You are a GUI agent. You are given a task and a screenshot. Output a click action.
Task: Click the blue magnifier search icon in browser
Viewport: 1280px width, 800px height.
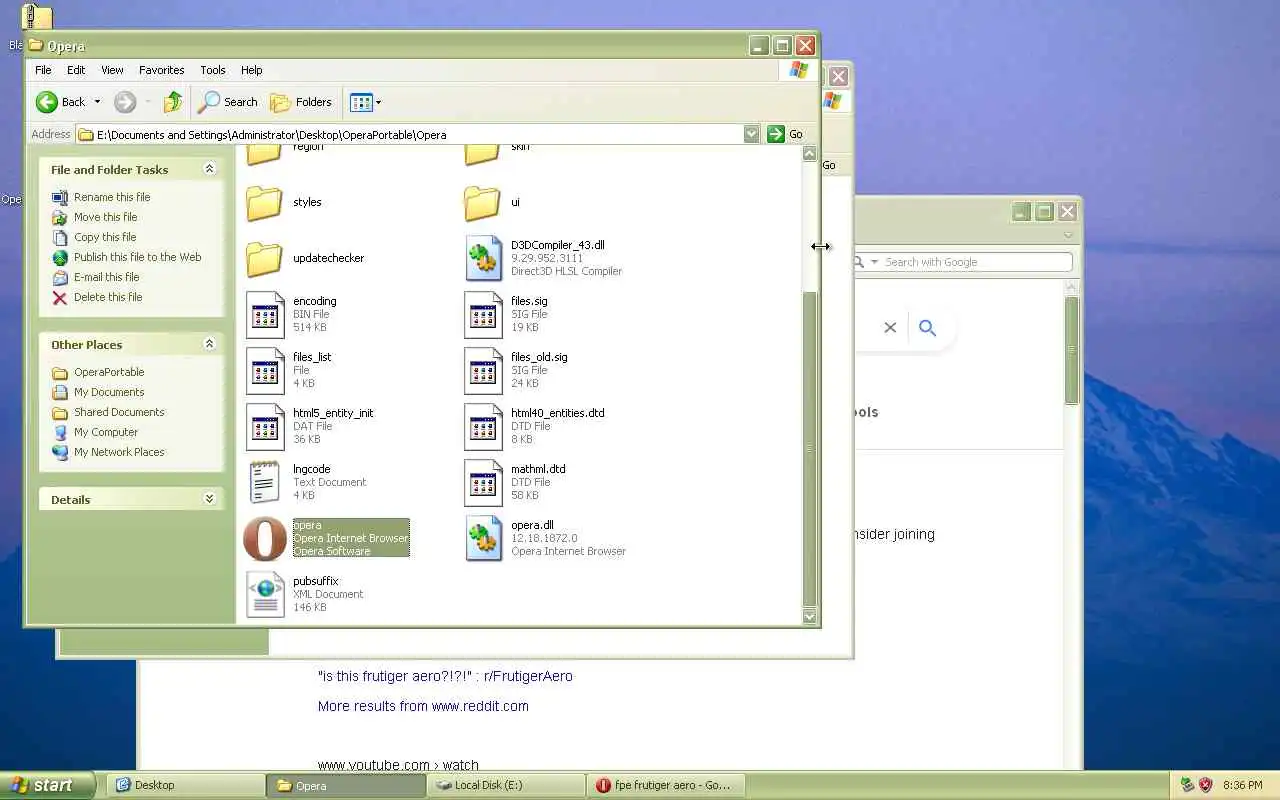(x=928, y=327)
